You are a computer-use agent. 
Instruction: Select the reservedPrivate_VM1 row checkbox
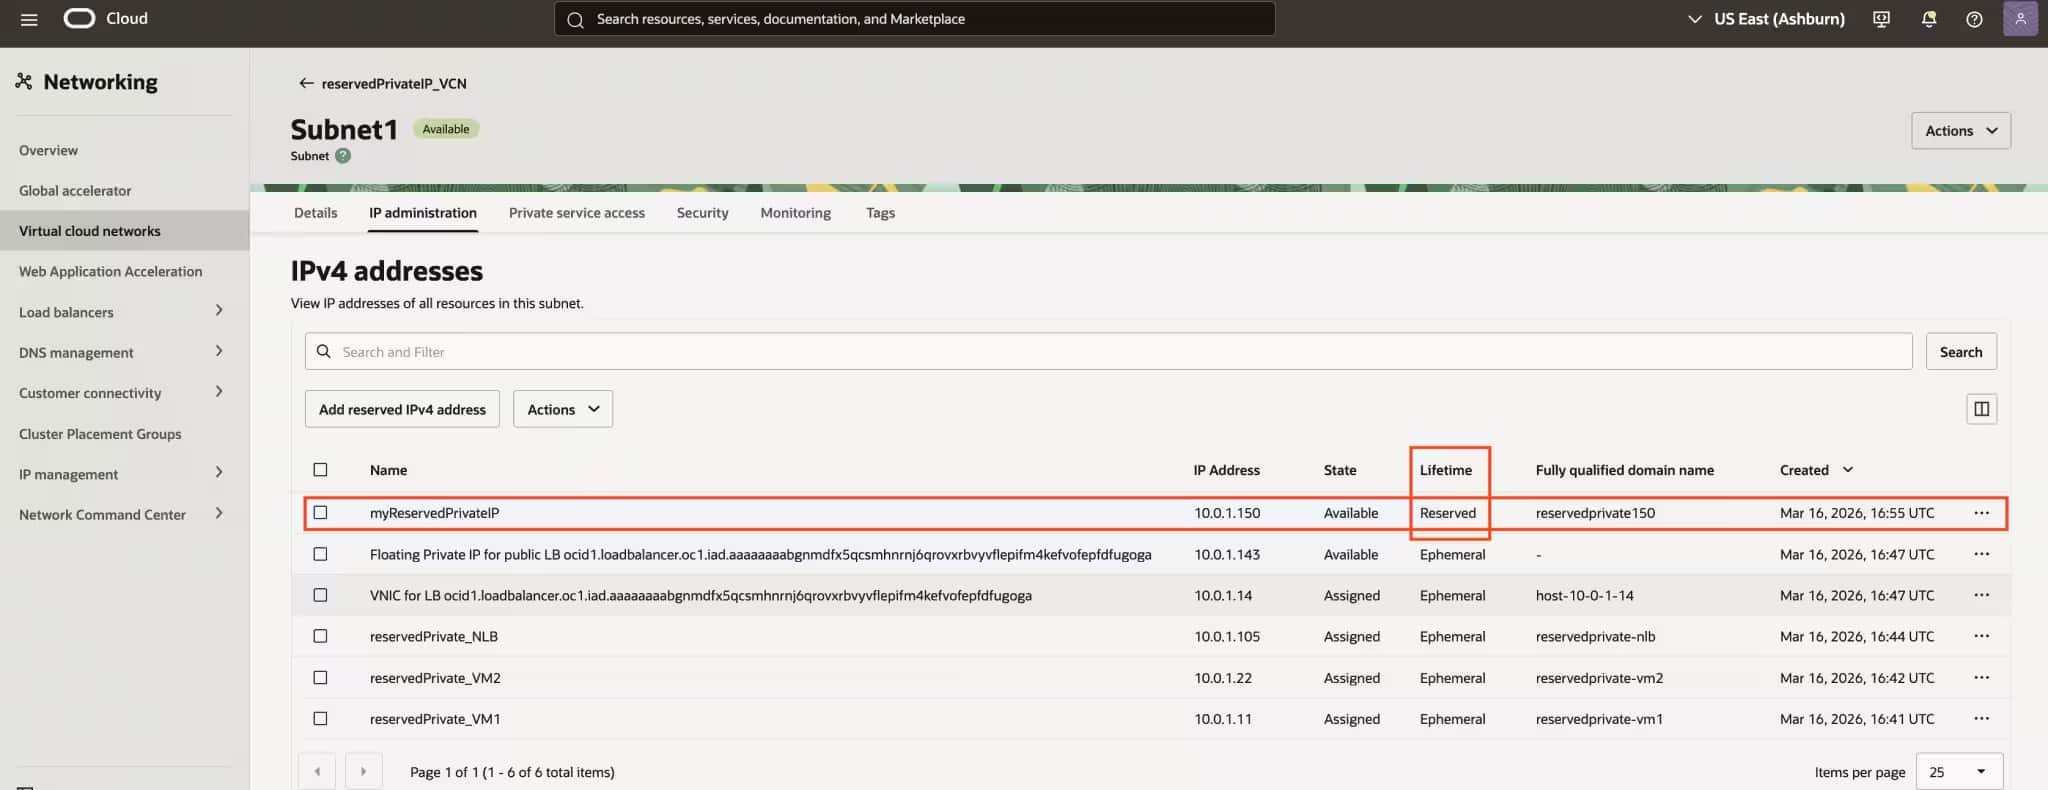320,719
